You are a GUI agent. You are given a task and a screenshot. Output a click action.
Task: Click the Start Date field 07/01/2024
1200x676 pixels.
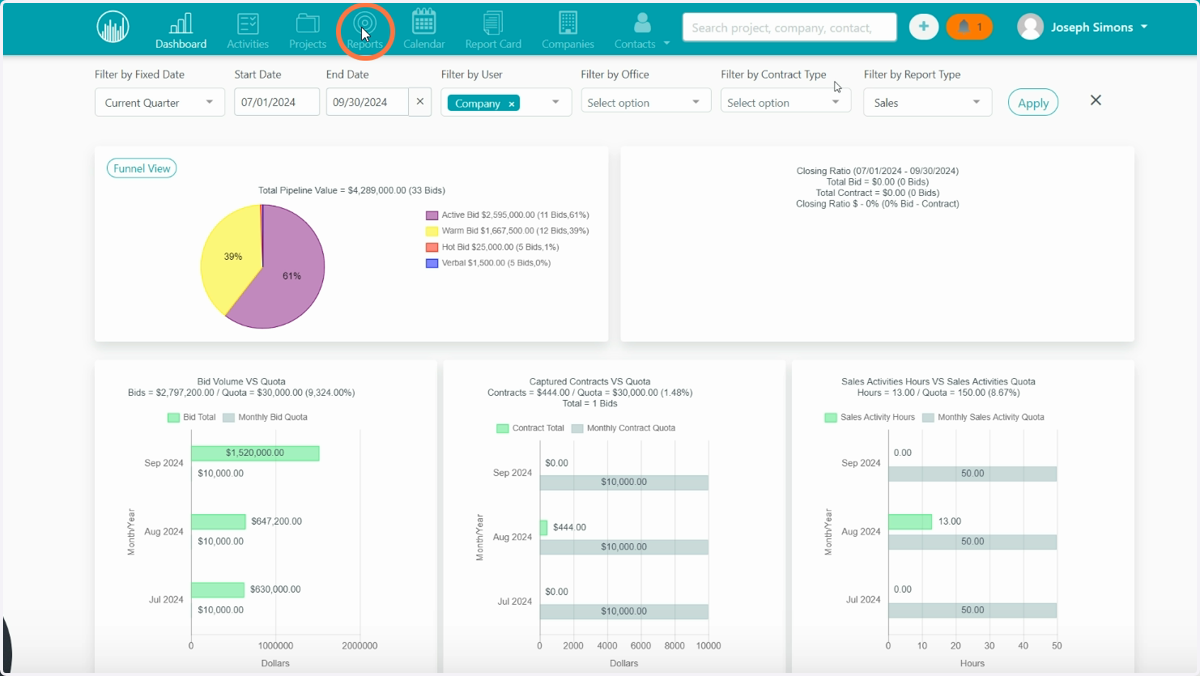tap(277, 102)
